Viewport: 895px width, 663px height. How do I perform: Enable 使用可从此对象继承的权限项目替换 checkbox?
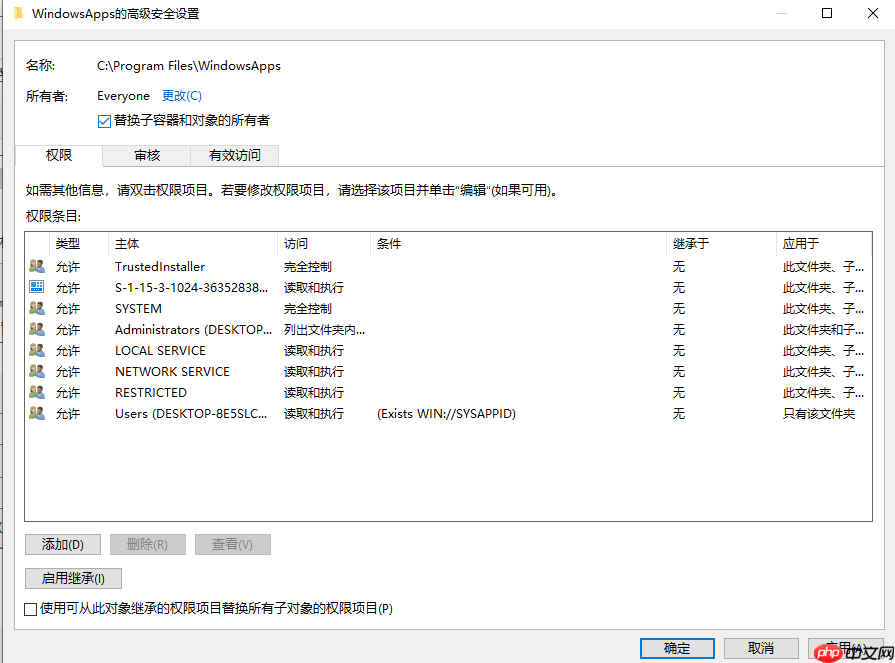(31, 609)
